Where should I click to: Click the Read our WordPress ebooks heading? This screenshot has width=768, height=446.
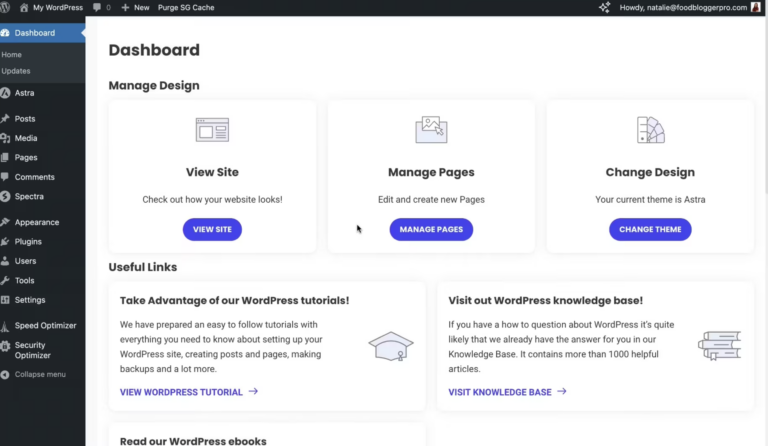point(193,441)
